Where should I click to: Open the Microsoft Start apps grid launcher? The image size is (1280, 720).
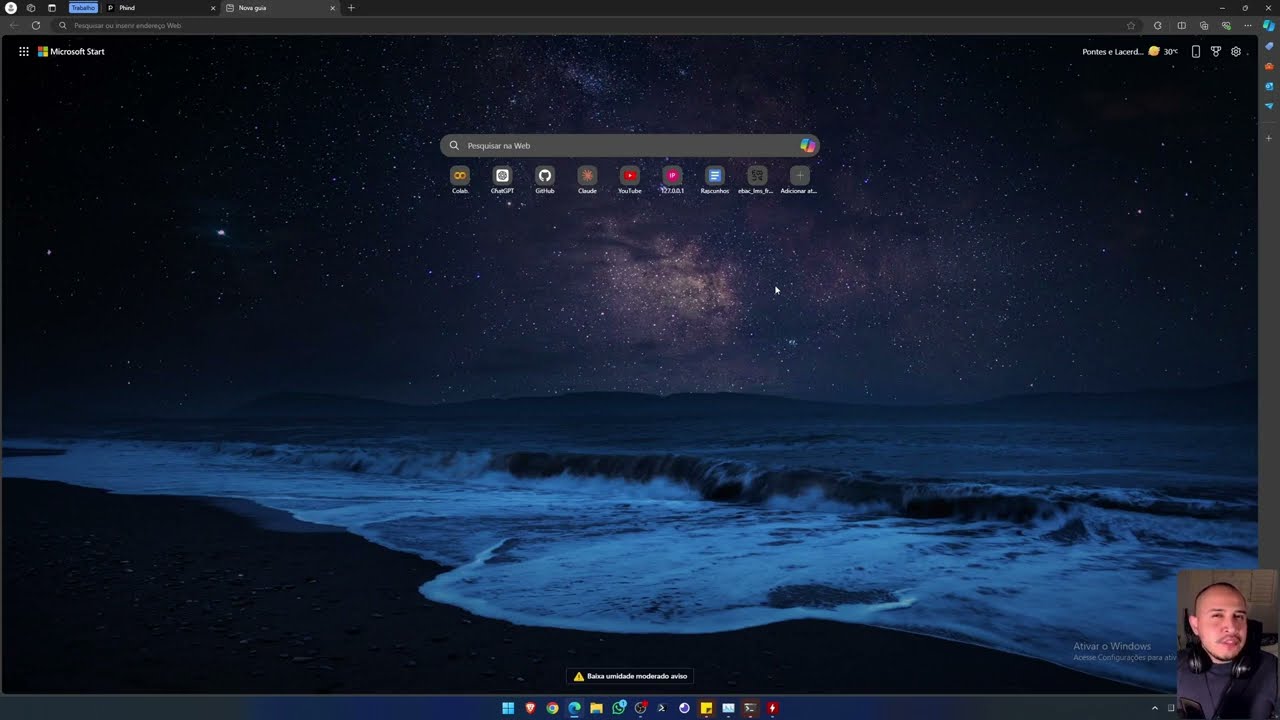[x=24, y=51]
